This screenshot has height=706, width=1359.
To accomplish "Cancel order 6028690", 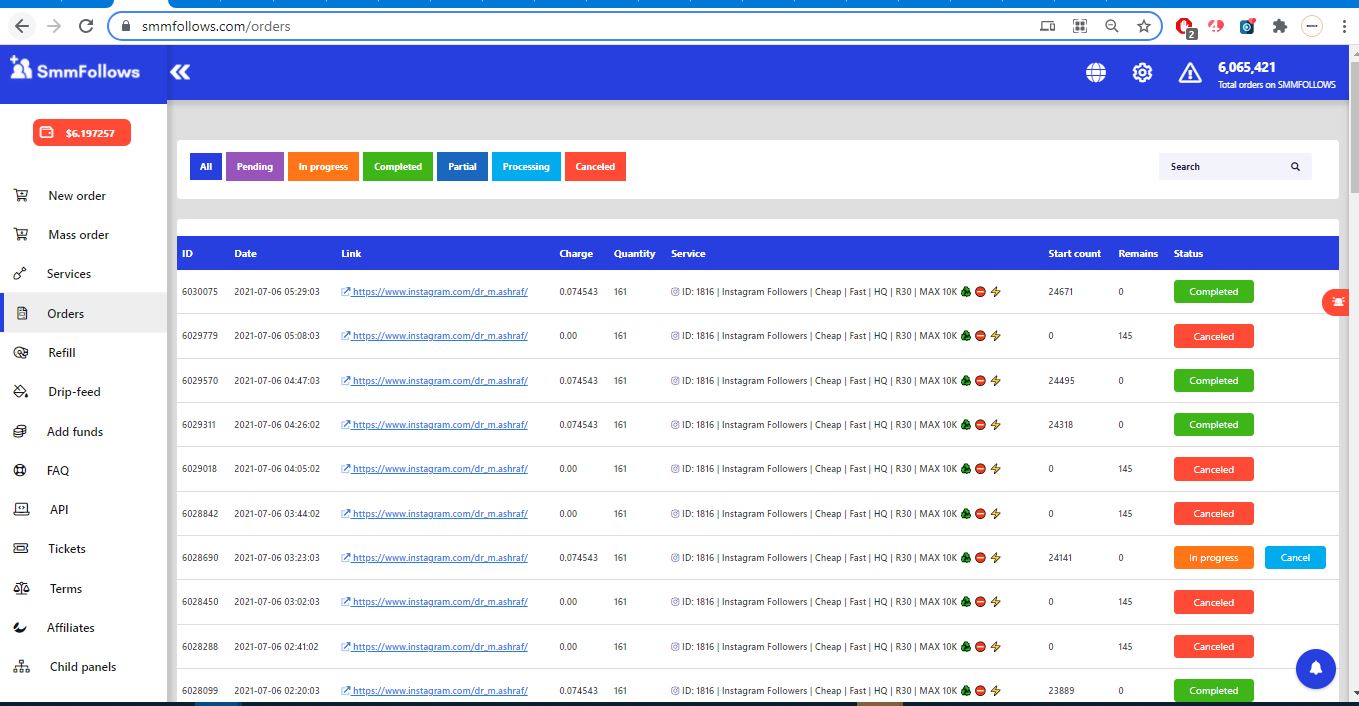I will click(1295, 558).
